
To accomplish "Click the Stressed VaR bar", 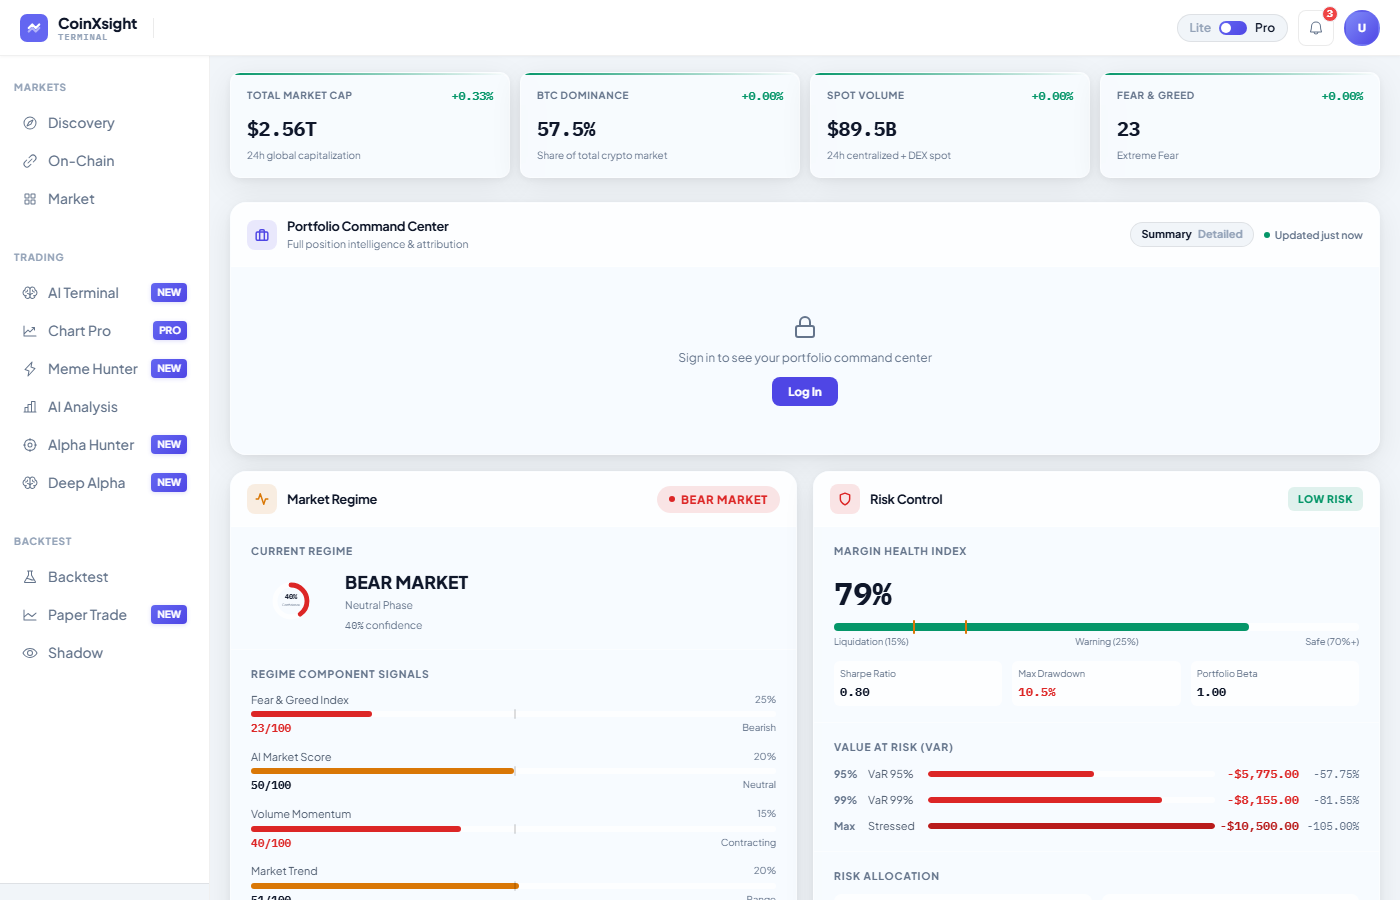I will tap(1071, 826).
